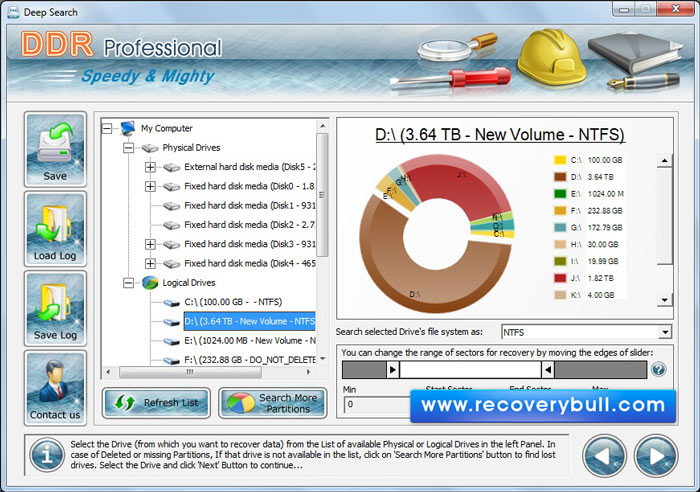Select the E:\ 1024.00 MB New Volume drive
The height and width of the screenshot is (492, 700).
coord(250,341)
